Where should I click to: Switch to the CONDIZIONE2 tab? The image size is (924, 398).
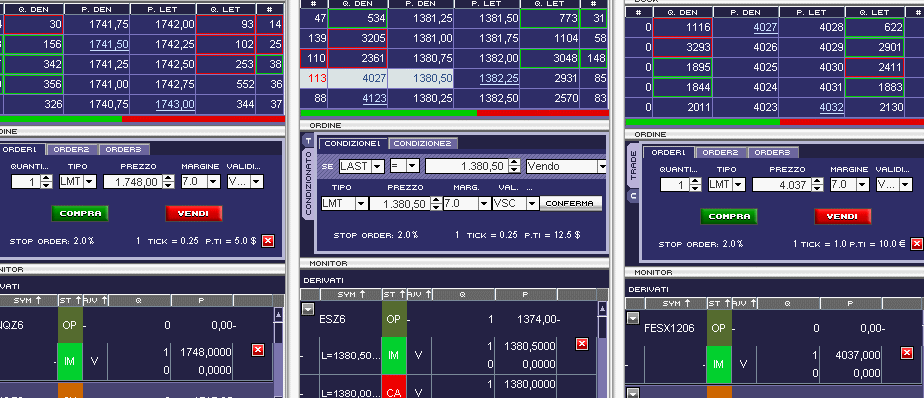423,143
